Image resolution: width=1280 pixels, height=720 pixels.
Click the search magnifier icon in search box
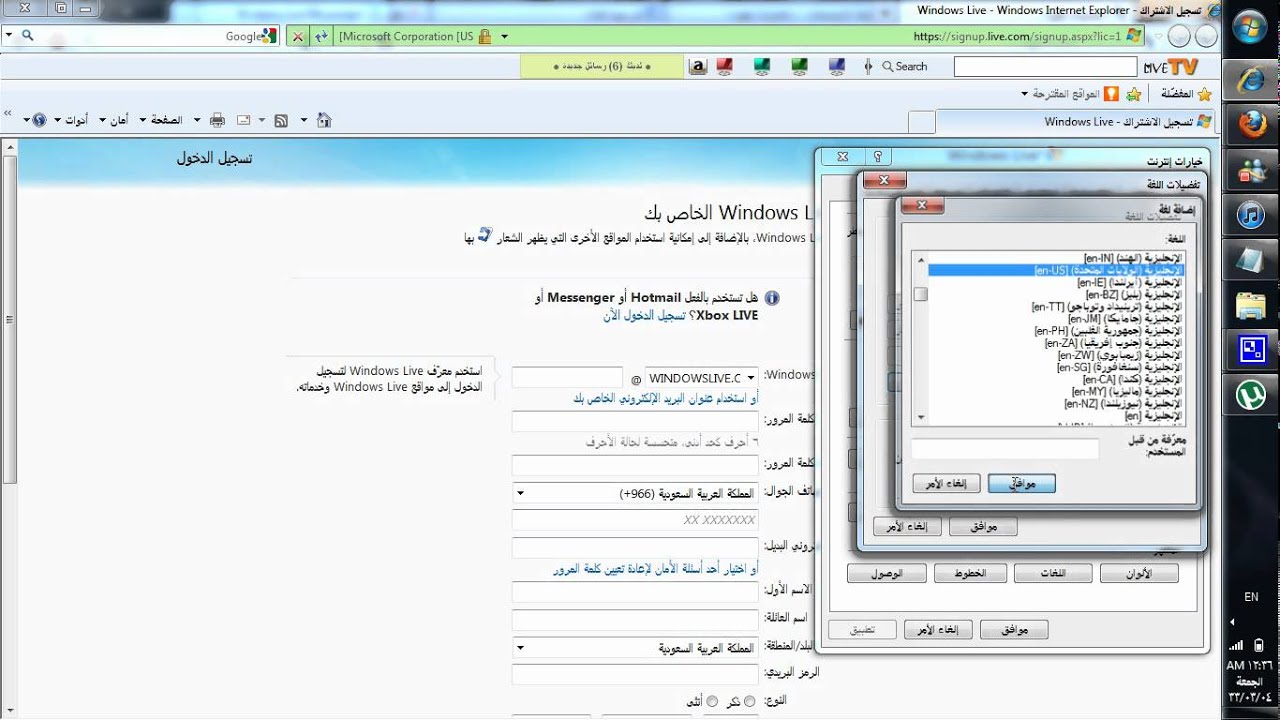[x=28, y=36]
